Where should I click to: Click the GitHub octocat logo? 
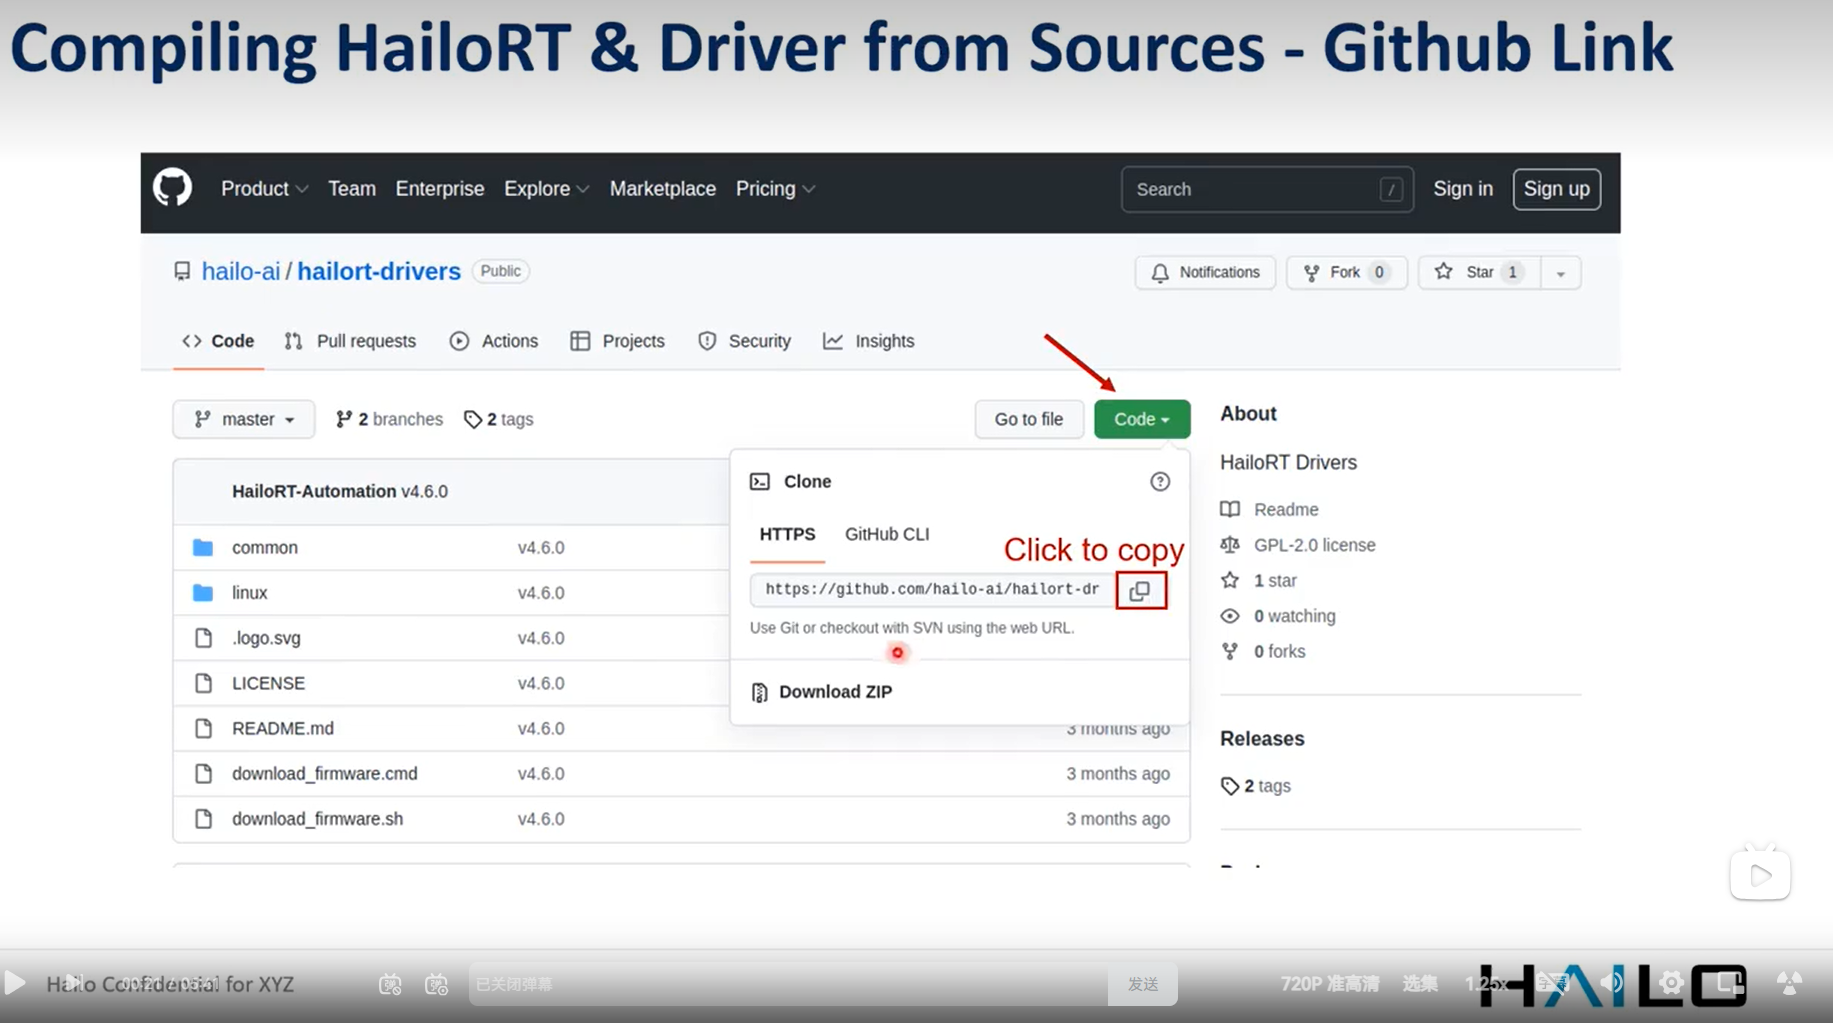coord(172,188)
